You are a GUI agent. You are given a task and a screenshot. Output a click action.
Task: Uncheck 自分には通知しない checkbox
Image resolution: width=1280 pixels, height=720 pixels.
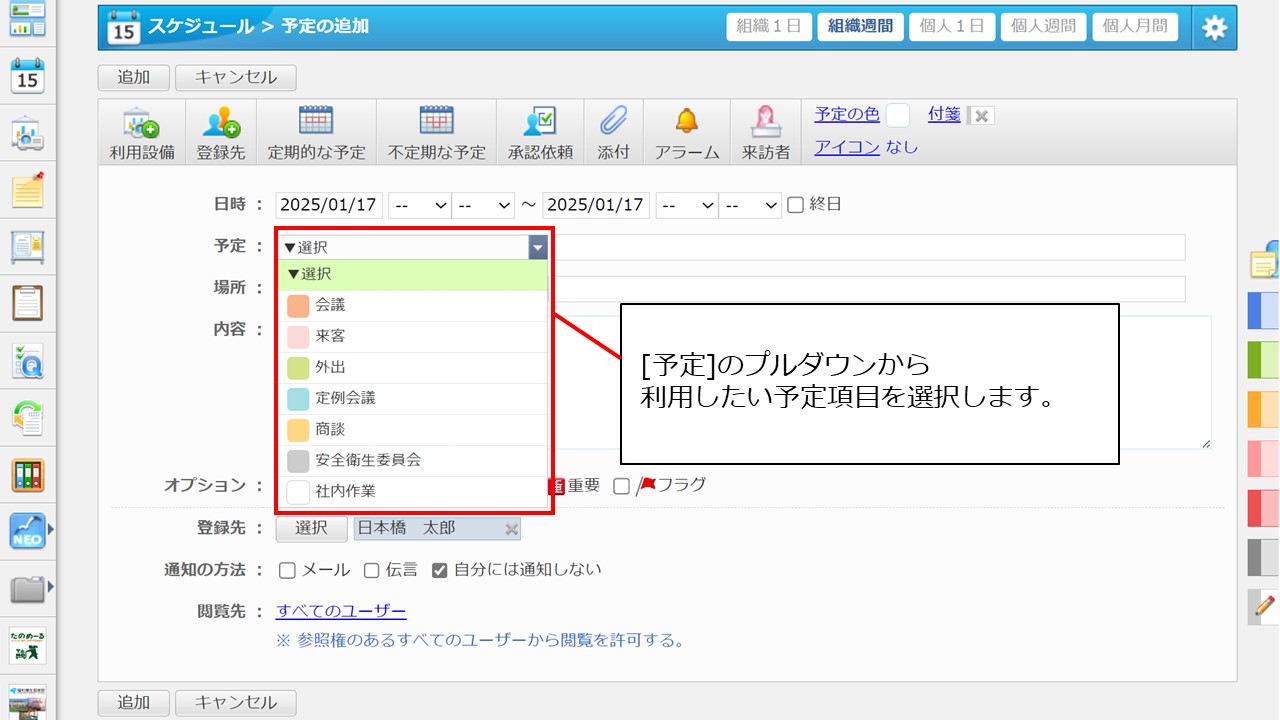click(439, 570)
